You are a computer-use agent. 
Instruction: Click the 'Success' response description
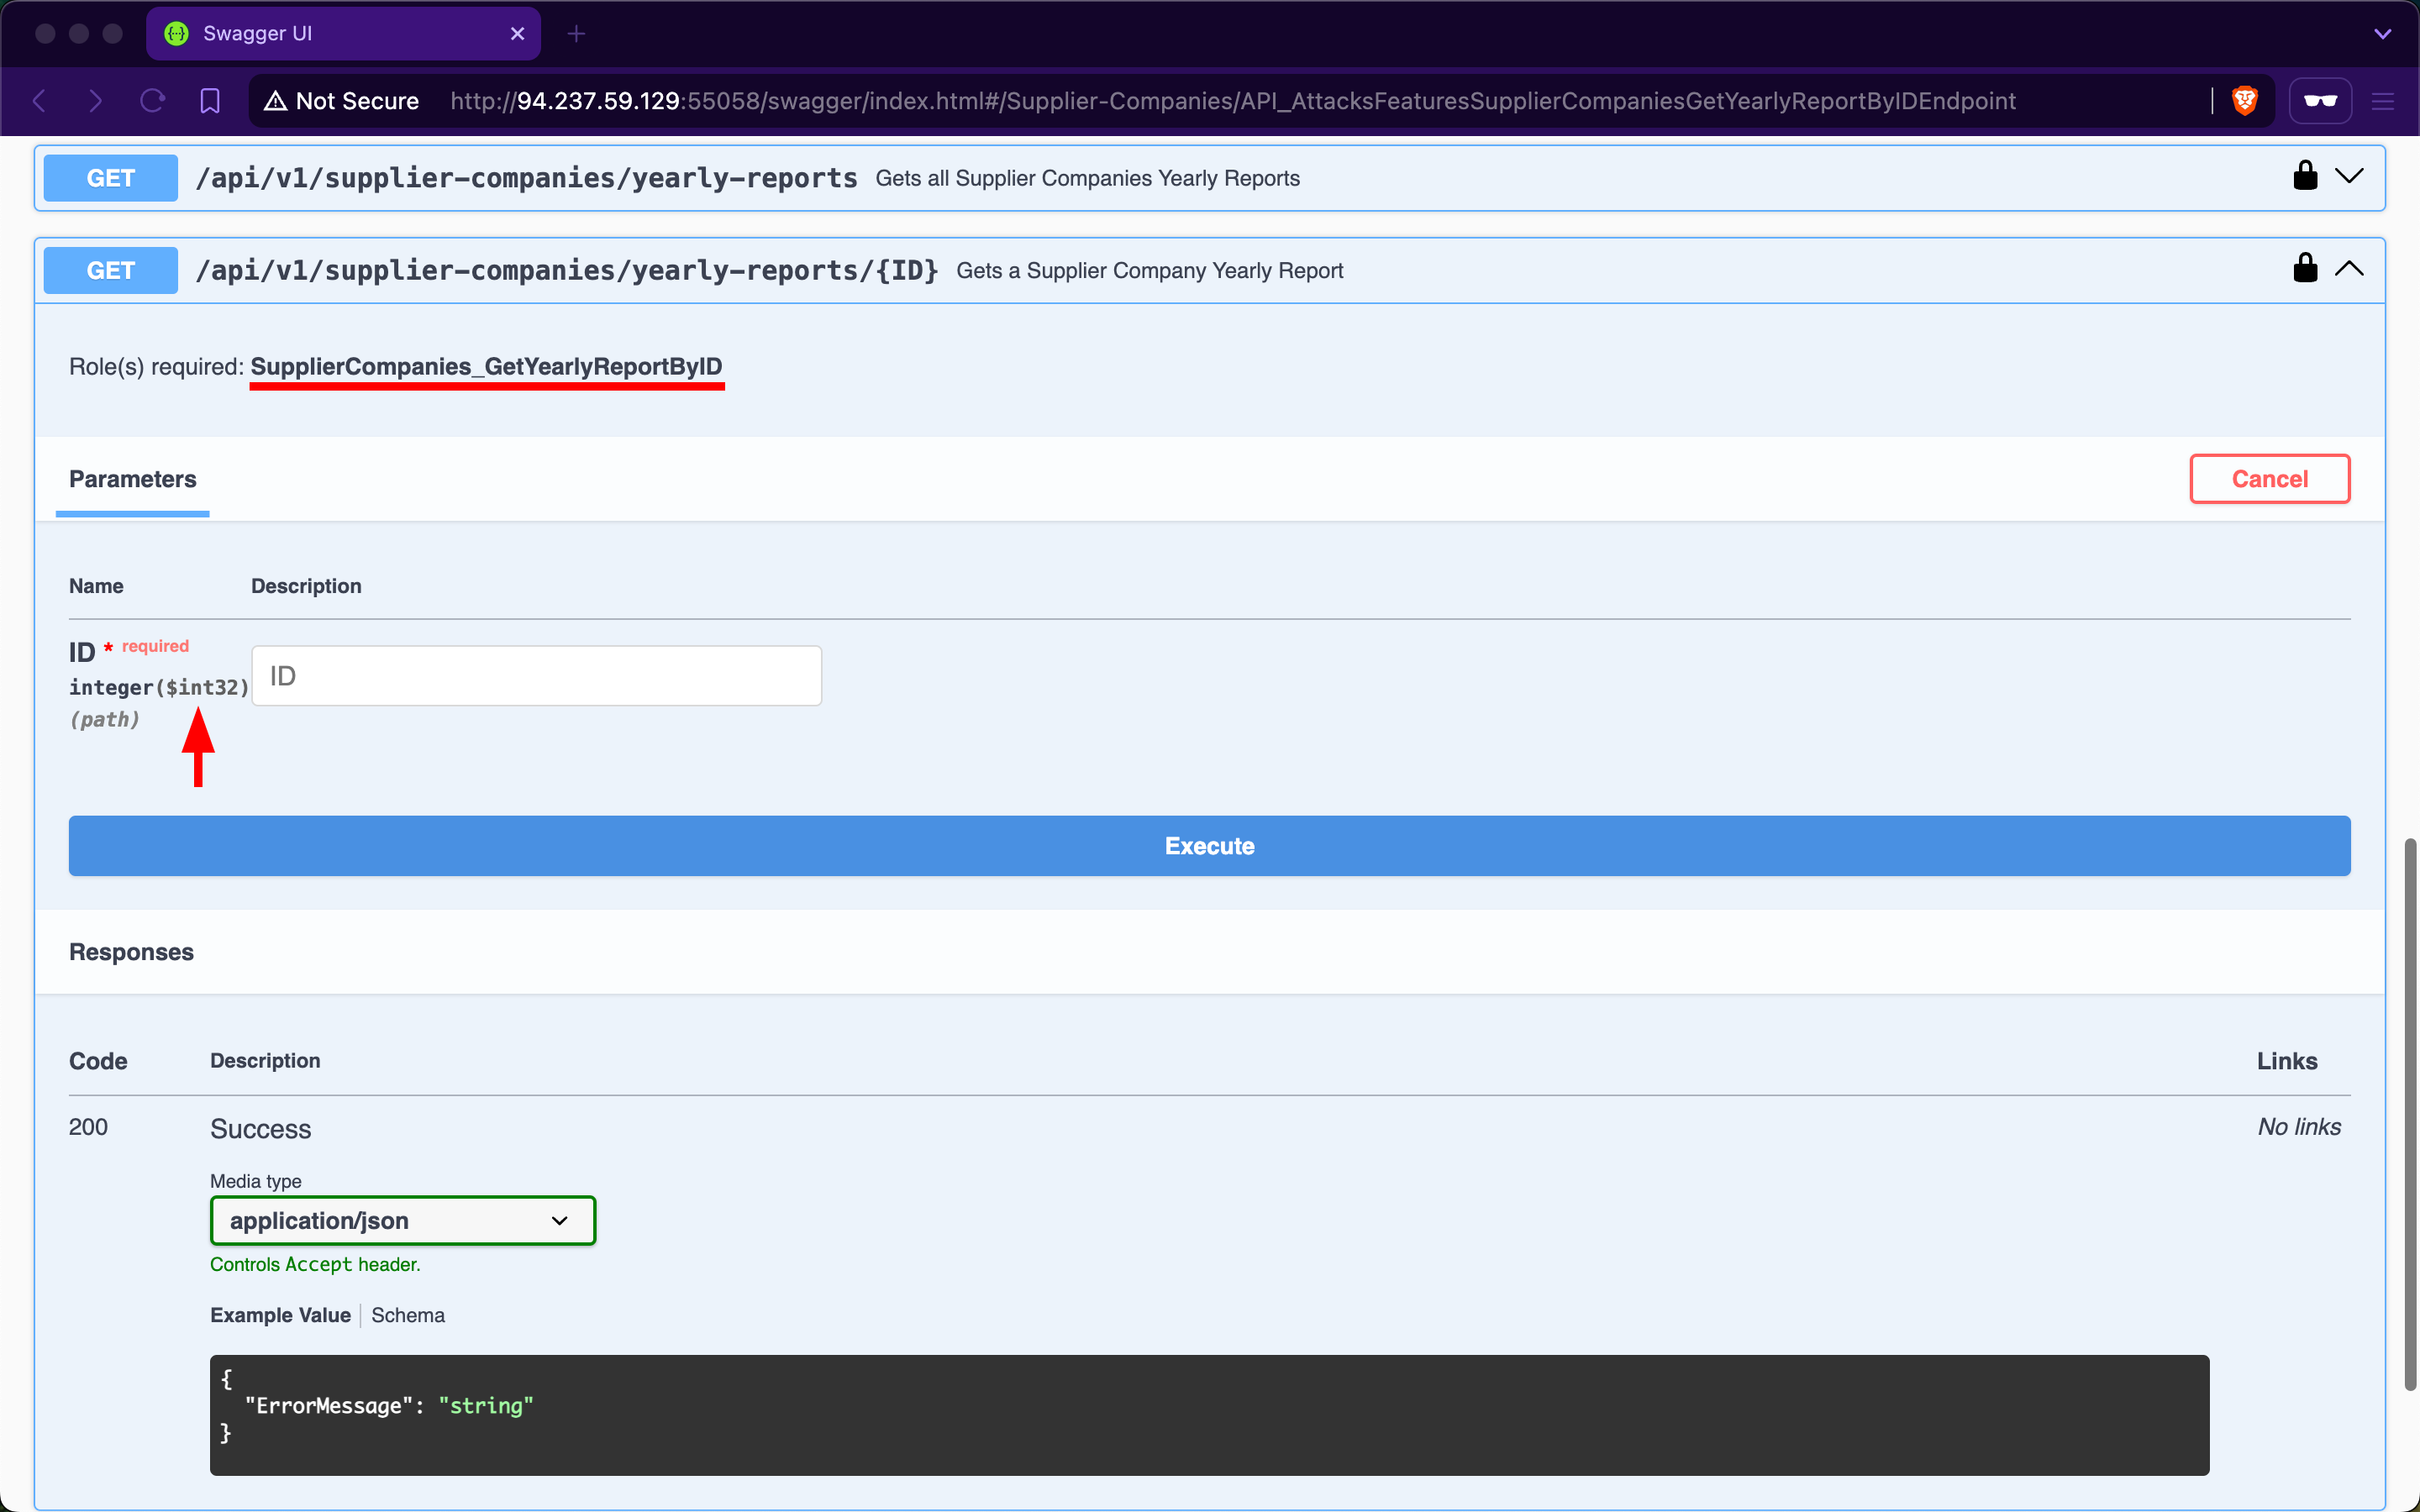pyautogui.click(x=260, y=1129)
